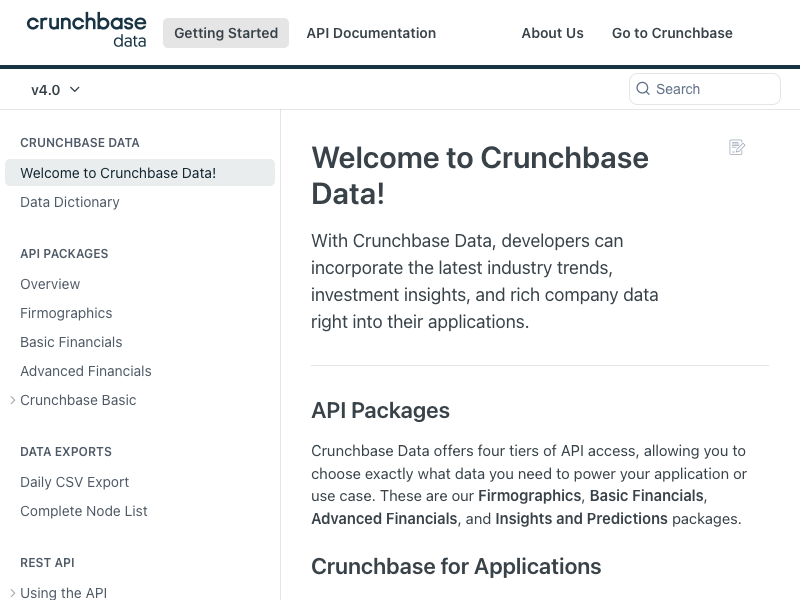This screenshot has width=800, height=600.
Task: Follow the Go to Crunchbase link
Action: [672, 33]
